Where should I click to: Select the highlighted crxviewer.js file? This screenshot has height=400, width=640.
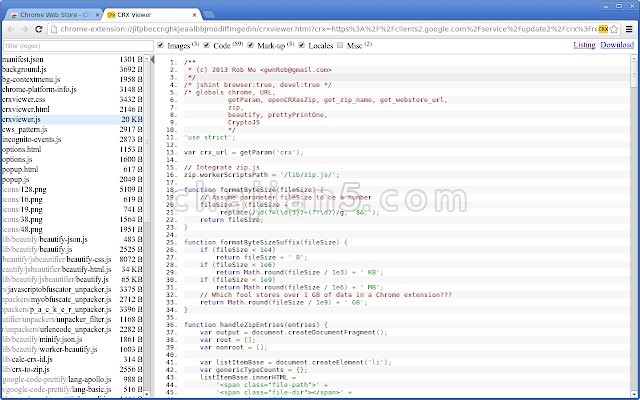72,120
